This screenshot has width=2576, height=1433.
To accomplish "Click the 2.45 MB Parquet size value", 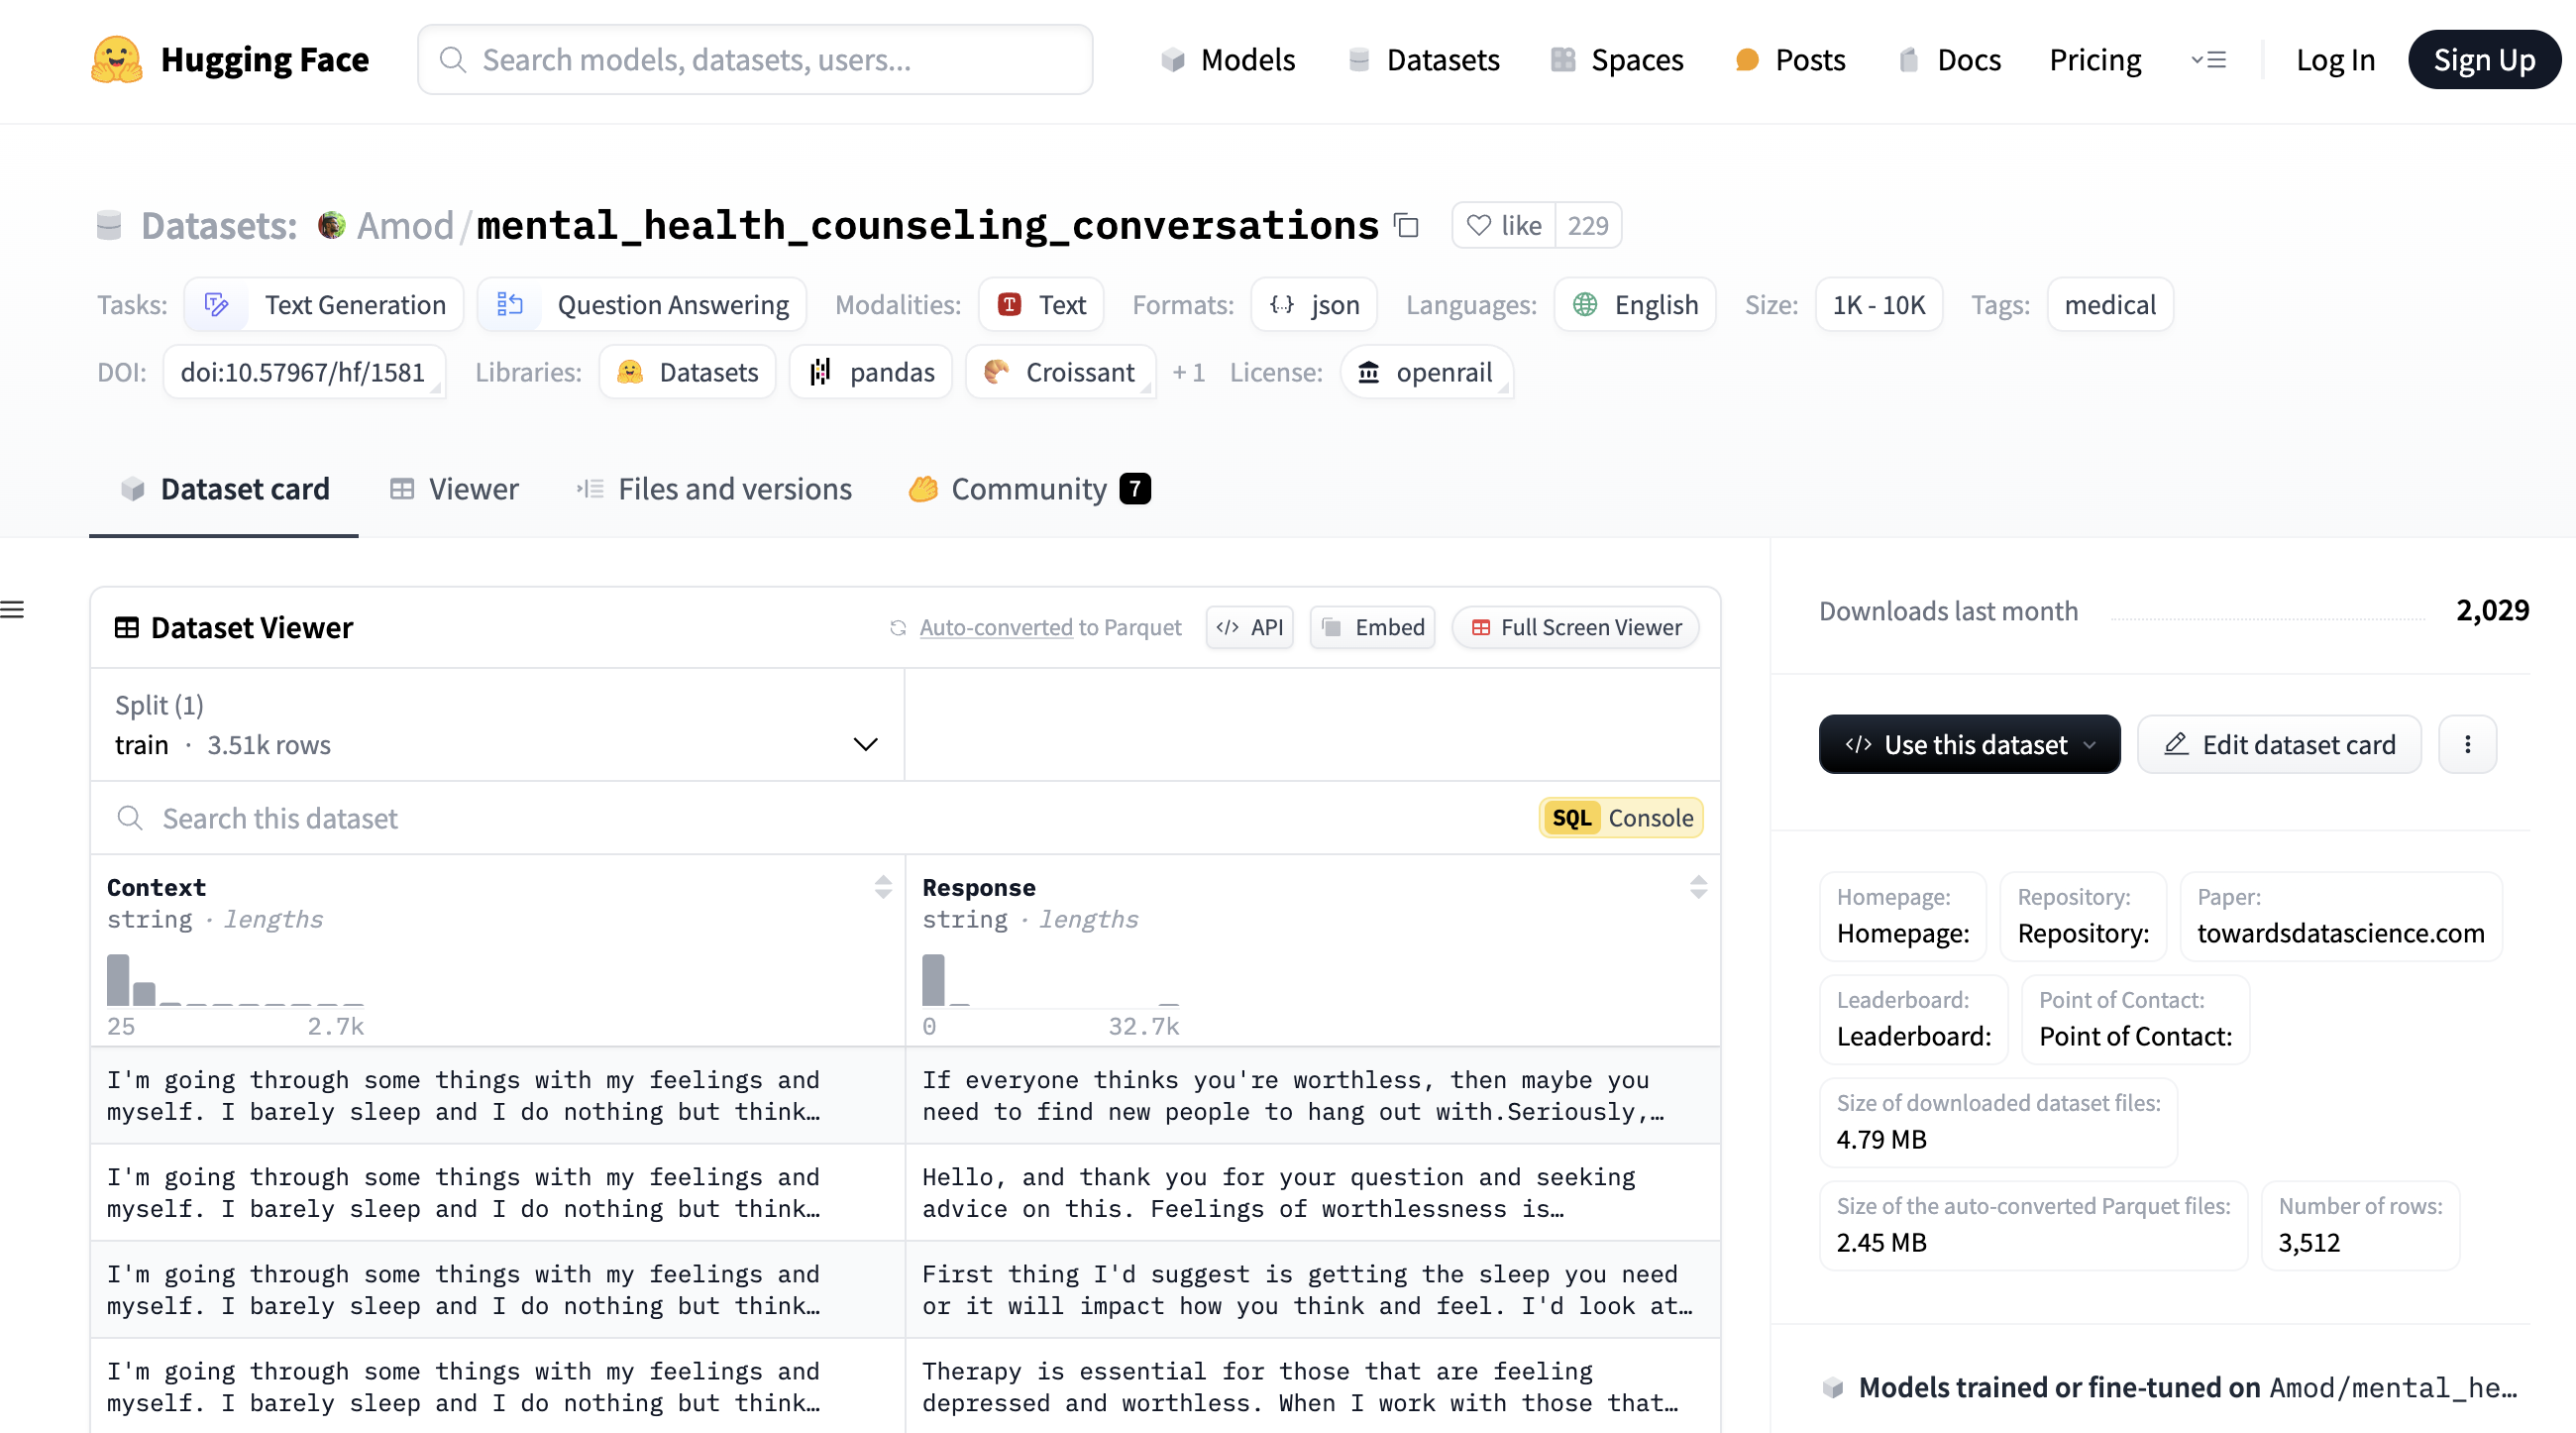I will pos(1881,1242).
